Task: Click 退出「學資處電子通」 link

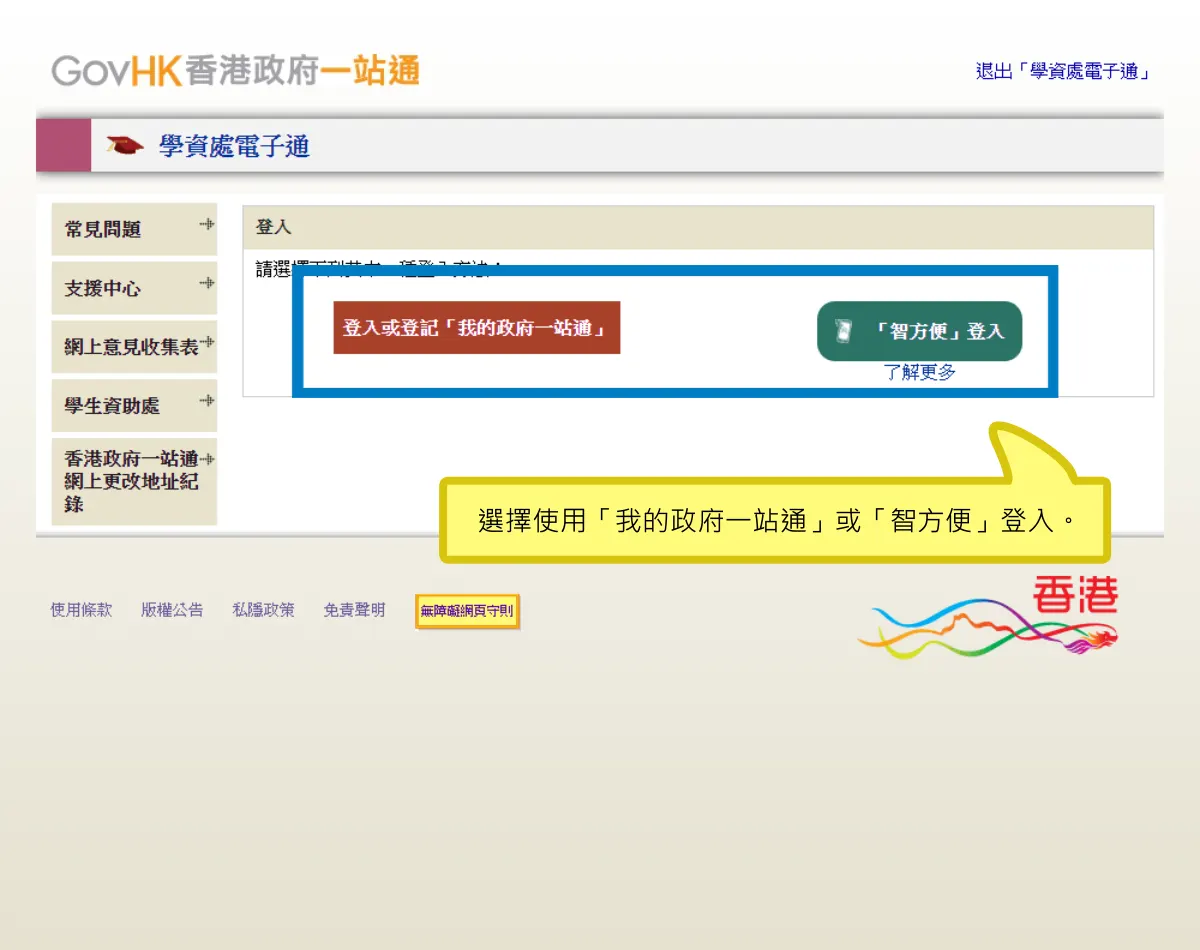Action: tap(1064, 71)
